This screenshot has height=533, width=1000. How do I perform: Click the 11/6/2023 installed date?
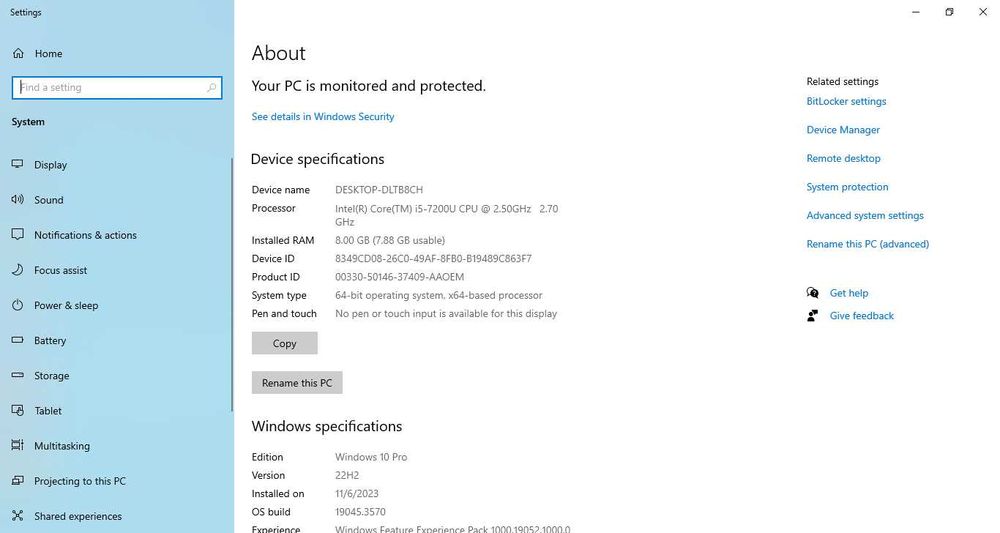[x=357, y=493]
